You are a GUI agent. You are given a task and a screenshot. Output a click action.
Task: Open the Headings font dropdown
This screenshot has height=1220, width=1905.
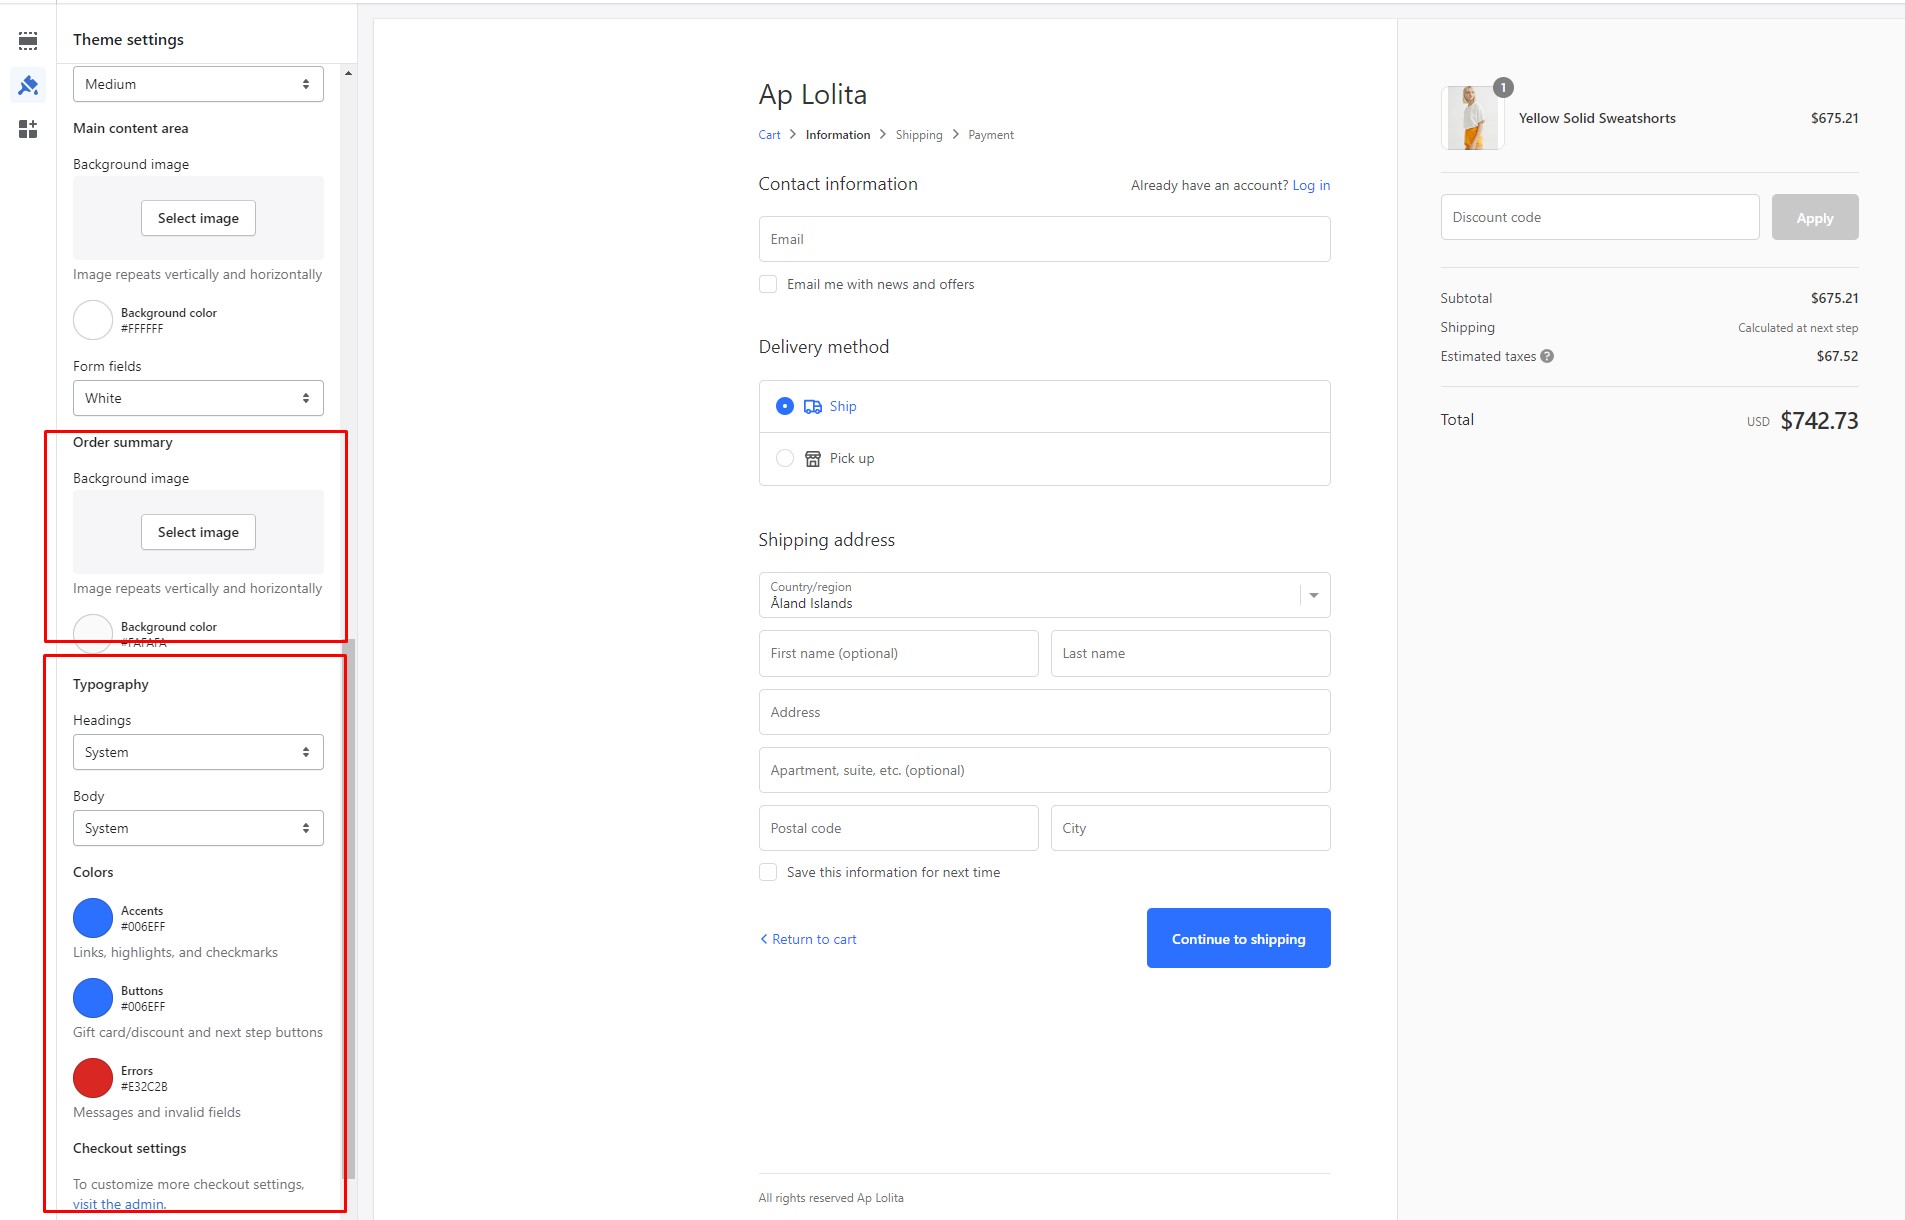click(x=198, y=752)
